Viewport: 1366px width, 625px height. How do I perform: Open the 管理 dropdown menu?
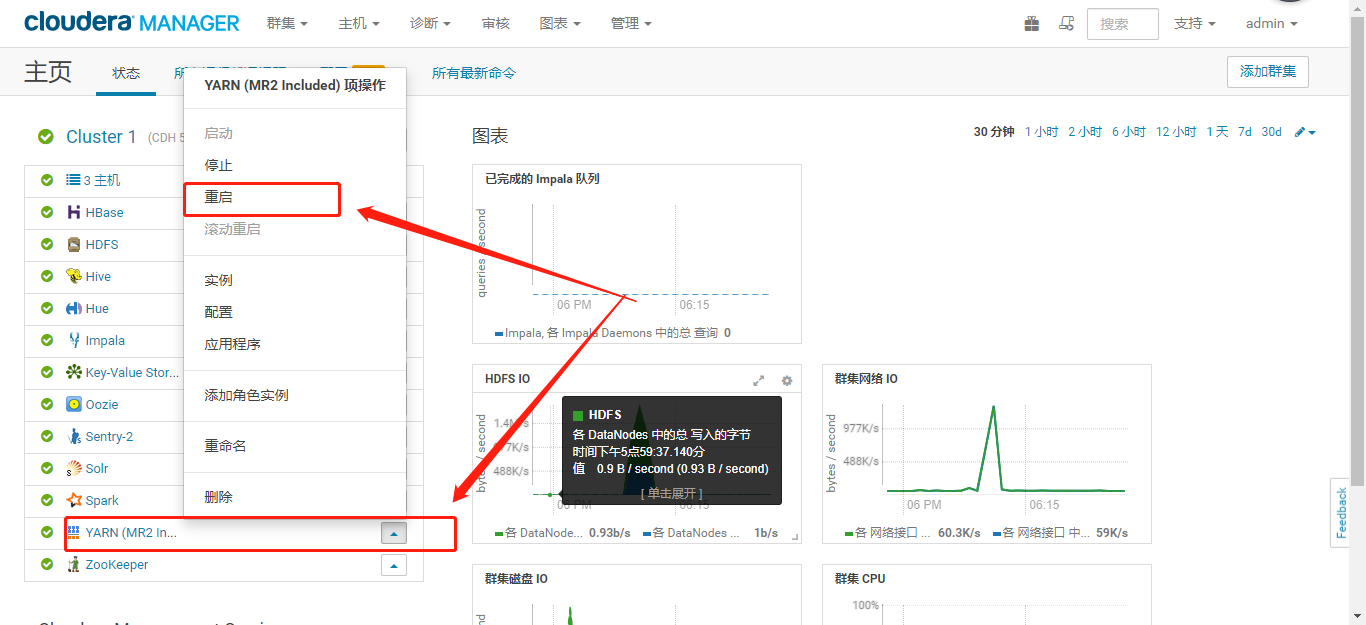point(631,23)
